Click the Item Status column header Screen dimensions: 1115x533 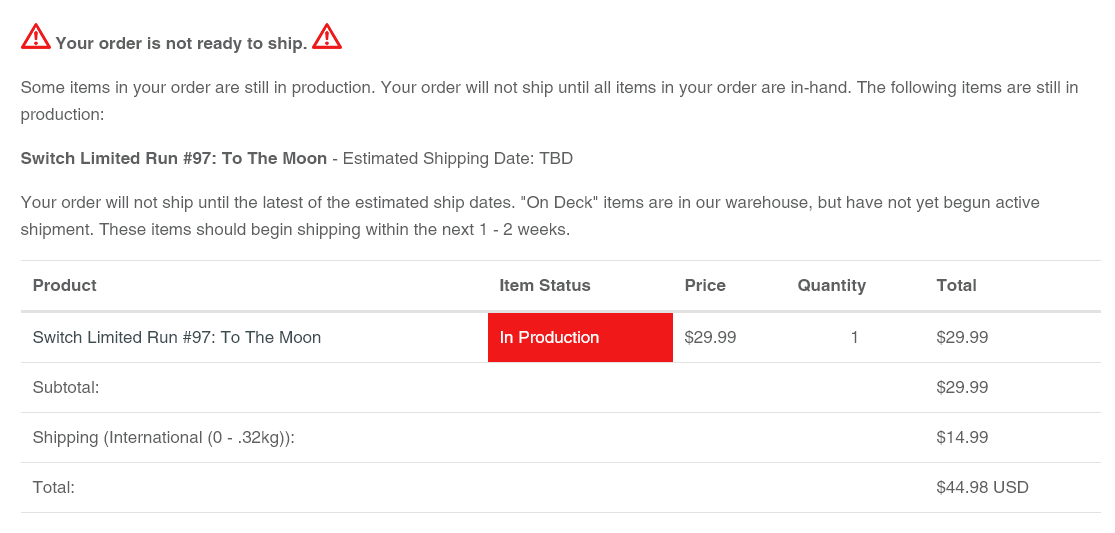pos(545,285)
